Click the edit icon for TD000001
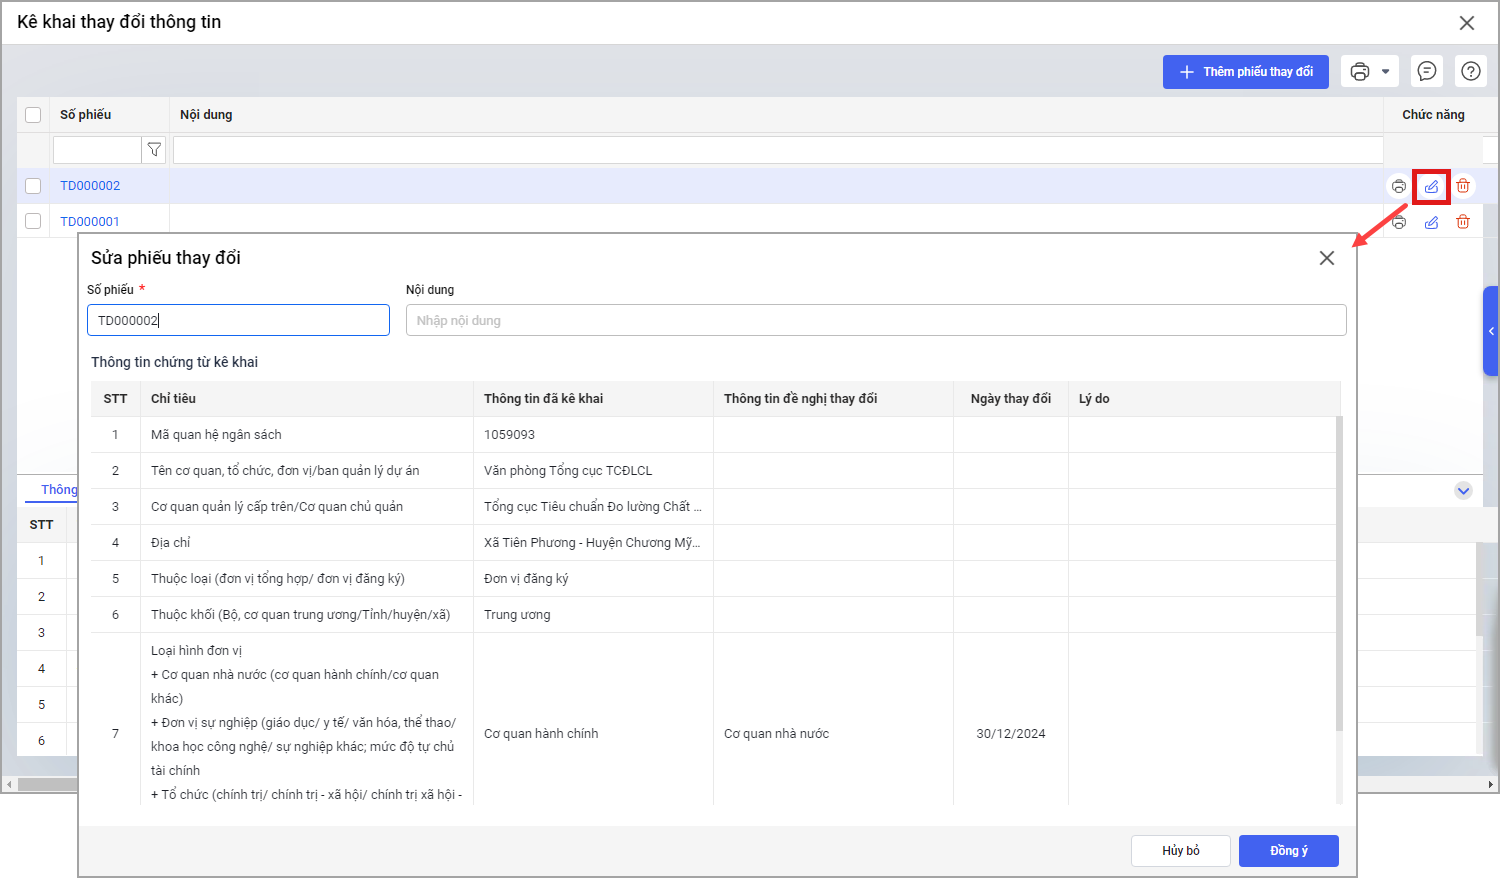1500x878 pixels. pos(1431,222)
